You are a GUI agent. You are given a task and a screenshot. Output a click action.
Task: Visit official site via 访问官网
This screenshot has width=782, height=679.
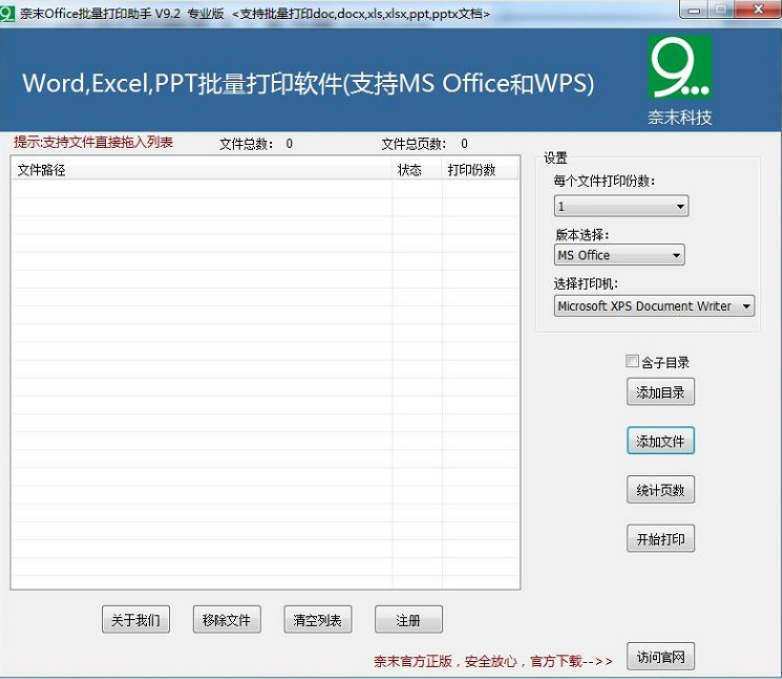tap(660, 657)
